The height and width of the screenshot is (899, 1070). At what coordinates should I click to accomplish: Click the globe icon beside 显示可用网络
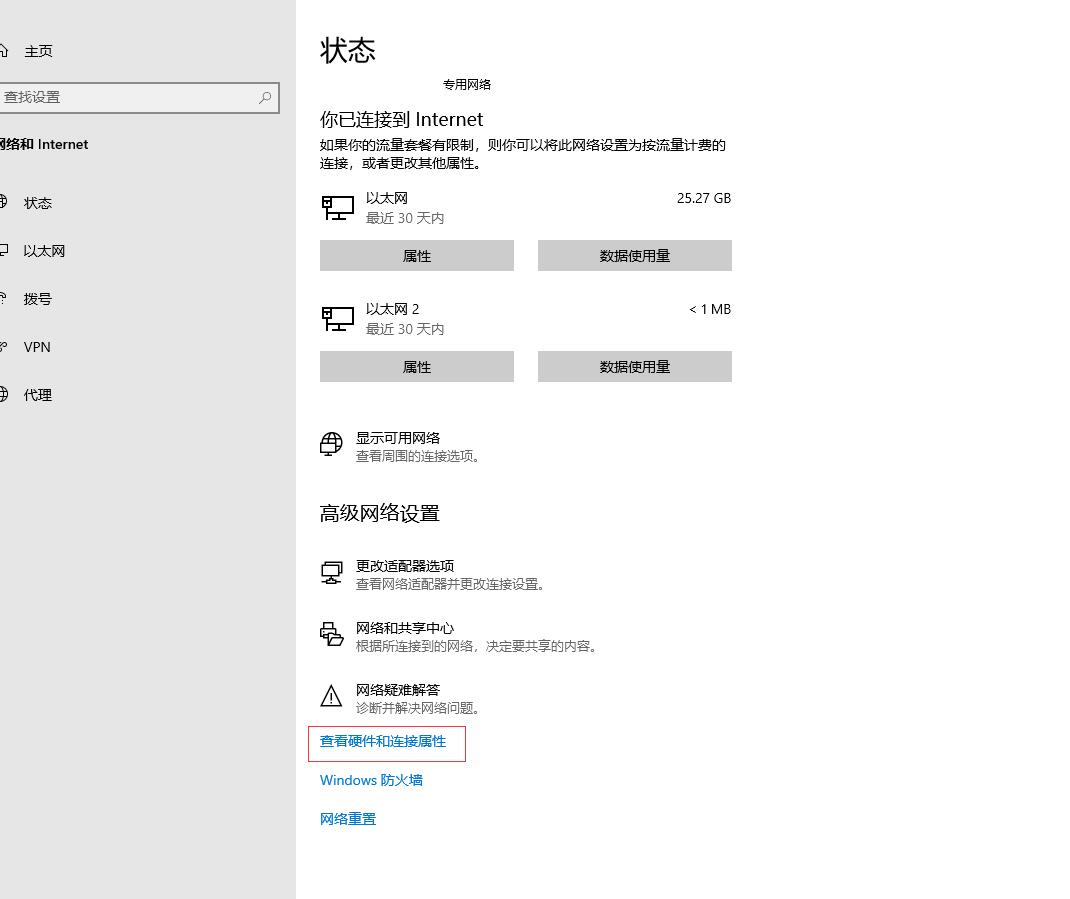(331, 445)
